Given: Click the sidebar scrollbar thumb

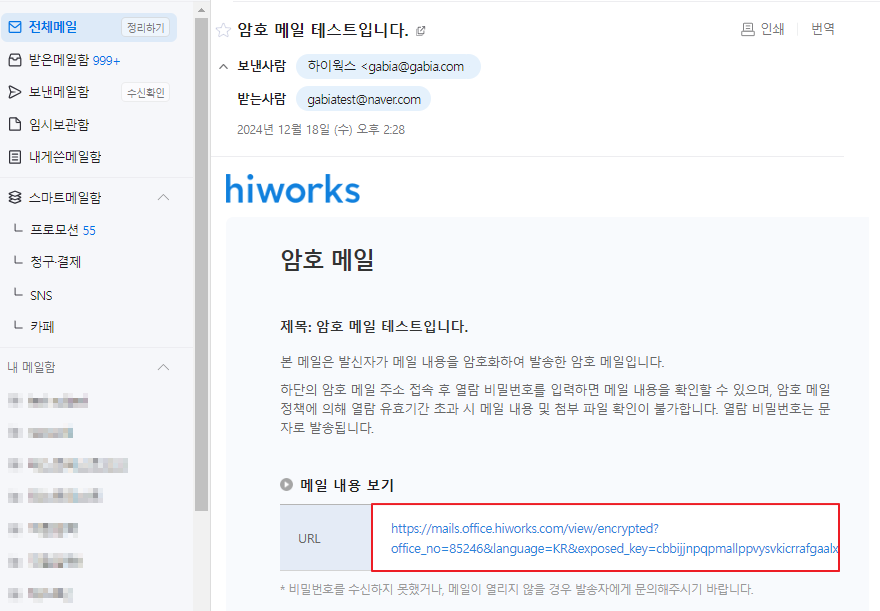Looking at the screenshot, I should coord(201,264).
